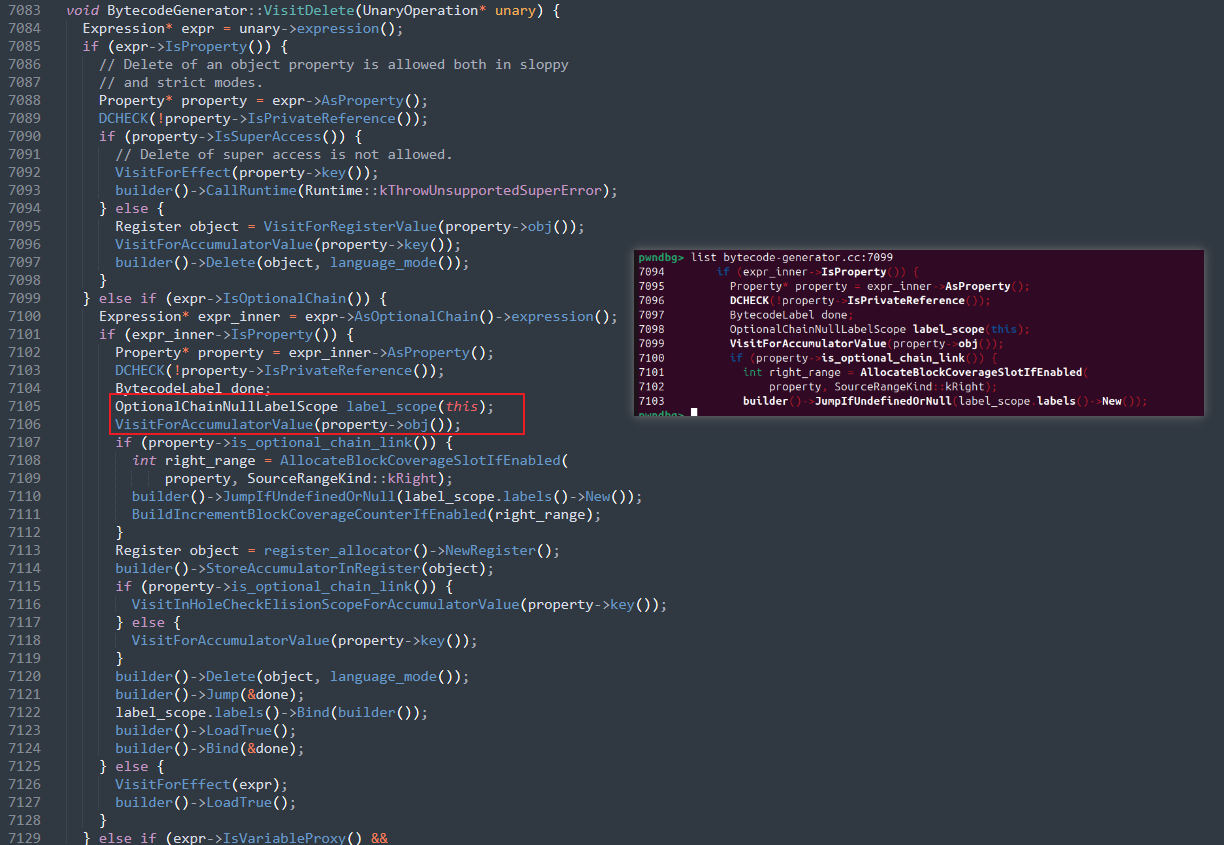Click the 'this' argument in the editor's label_scope
This screenshot has width=1224, height=845.
pyautogui.click(x=462, y=406)
